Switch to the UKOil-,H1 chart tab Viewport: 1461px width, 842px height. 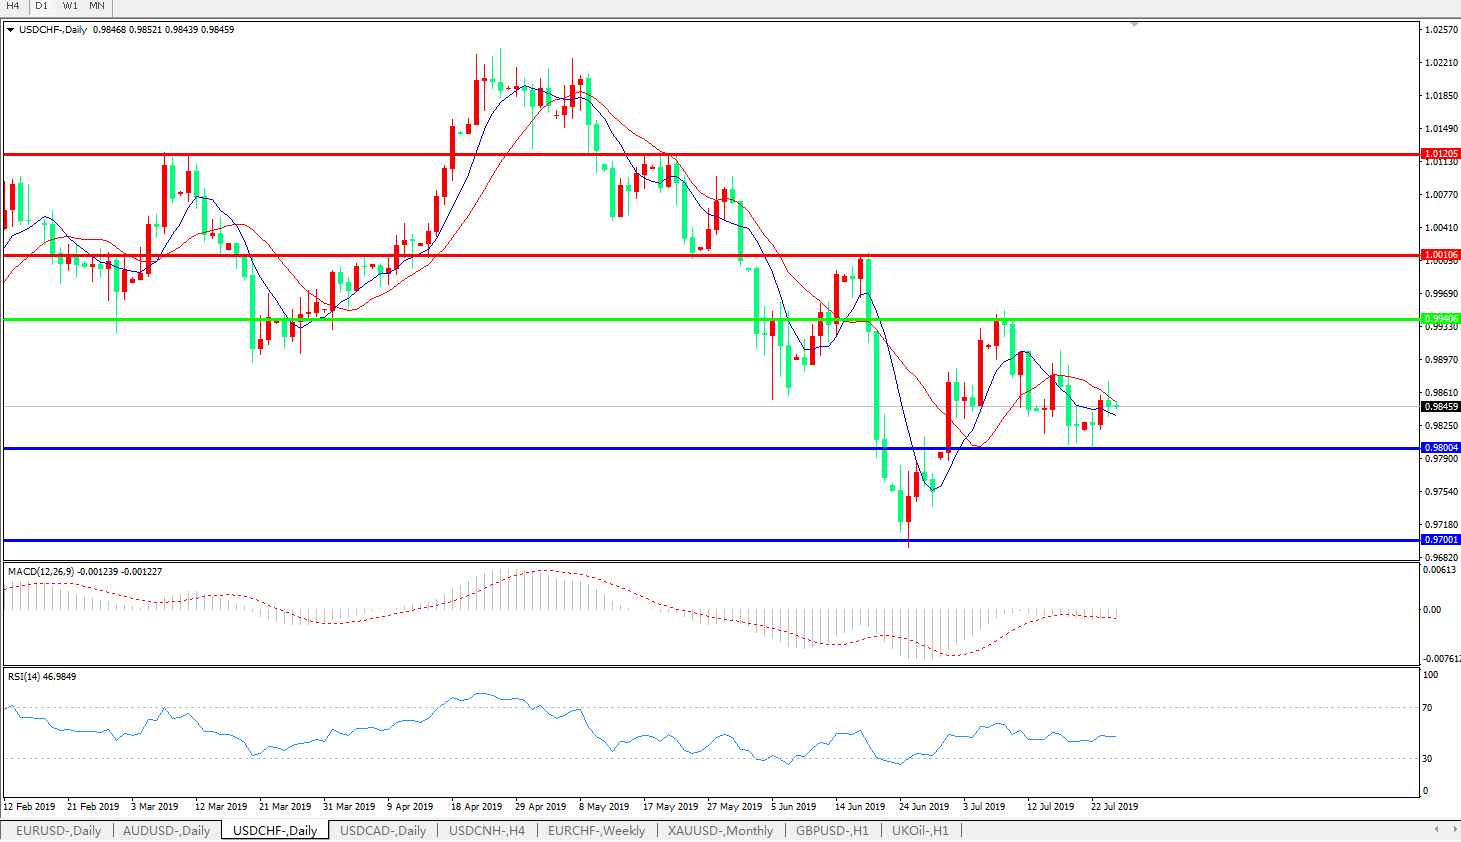click(x=920, y=830)
